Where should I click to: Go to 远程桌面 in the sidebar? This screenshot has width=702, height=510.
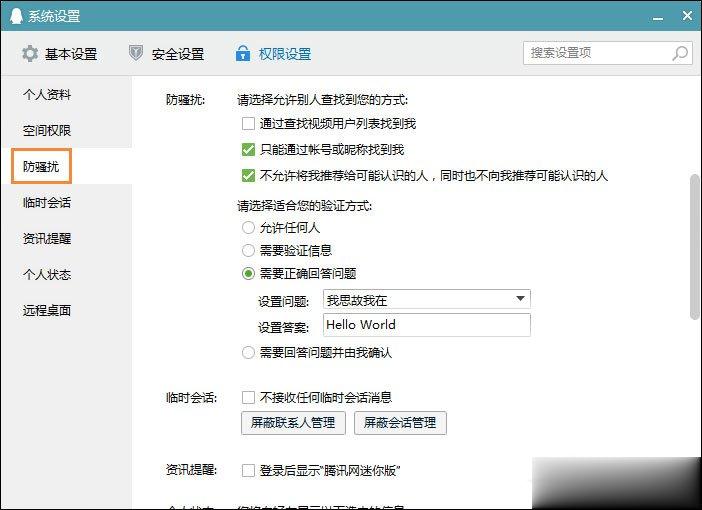click(x=47, y=310)
